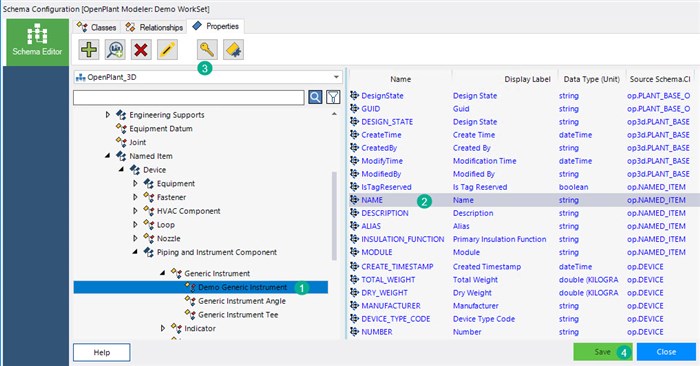This screenshot has height=366, width=700.
Task: Select the CreatedBy property name
Action: (379, 148)
